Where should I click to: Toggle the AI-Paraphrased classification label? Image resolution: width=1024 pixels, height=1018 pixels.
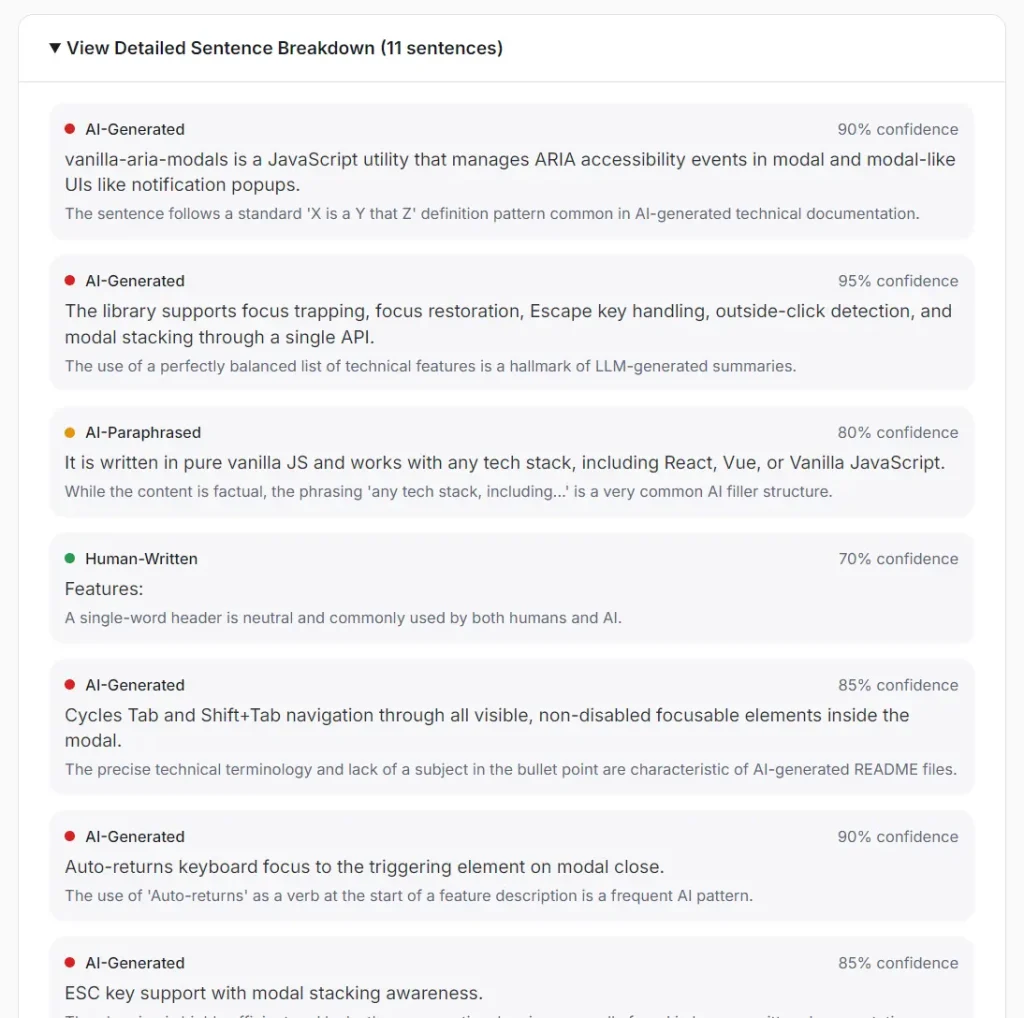click(x=144, y=432)
